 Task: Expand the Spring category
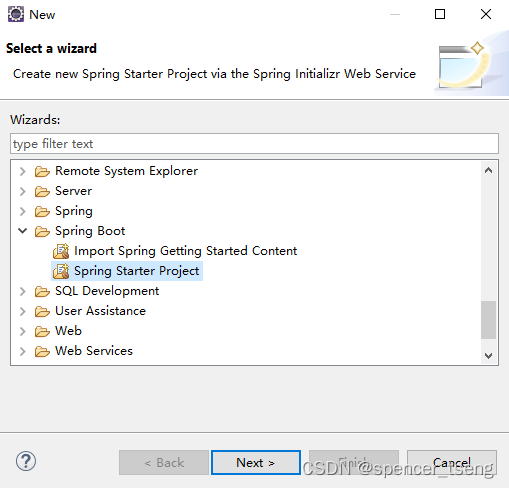[x=22, y=211]
